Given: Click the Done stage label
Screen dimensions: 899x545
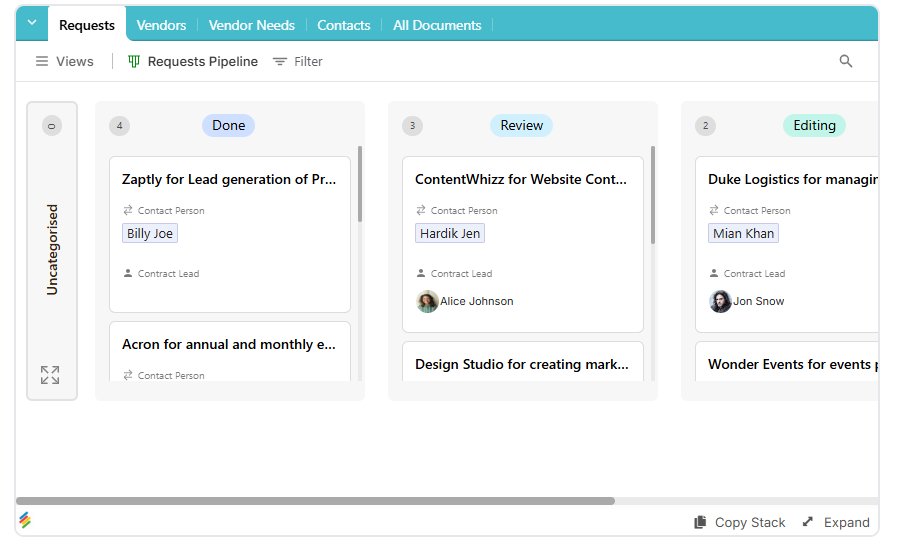Looking at the screenshot, I should [x=228, y=126].
